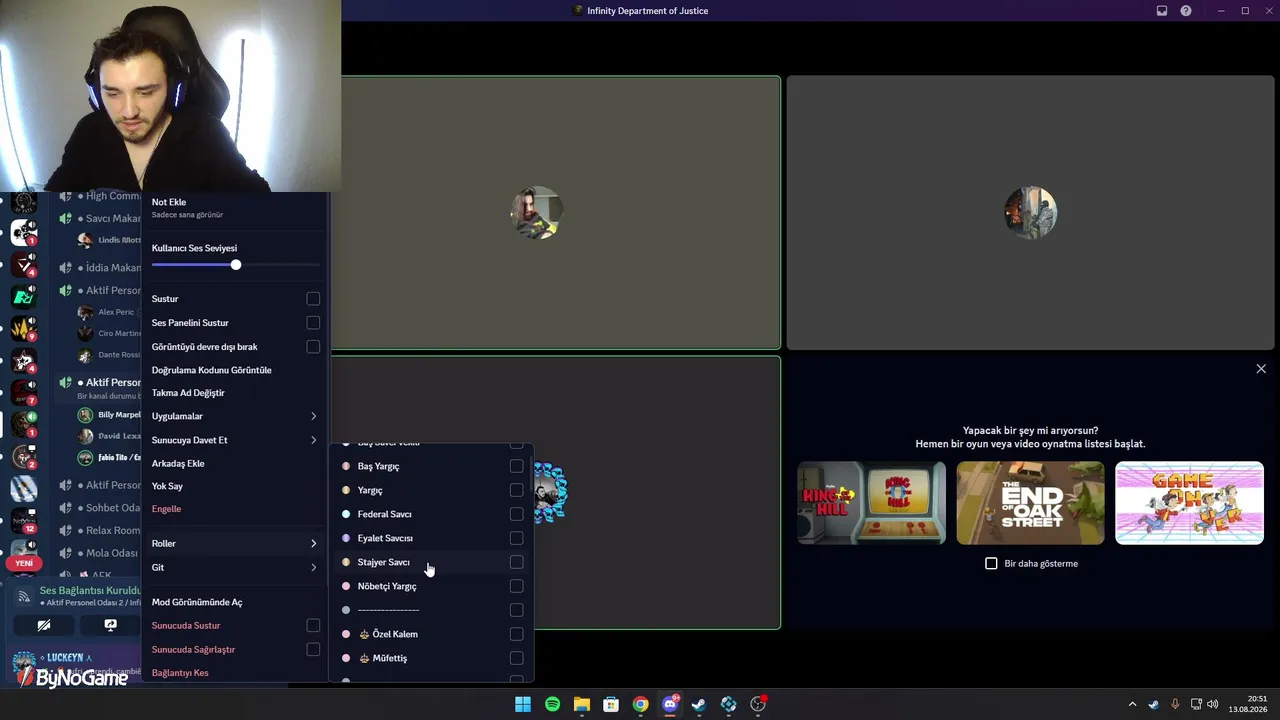The width and height of the screenshot is (1280, 720).
Task: Open Ciro Martine's avatar in voice channel
Action: click(85, 333)
